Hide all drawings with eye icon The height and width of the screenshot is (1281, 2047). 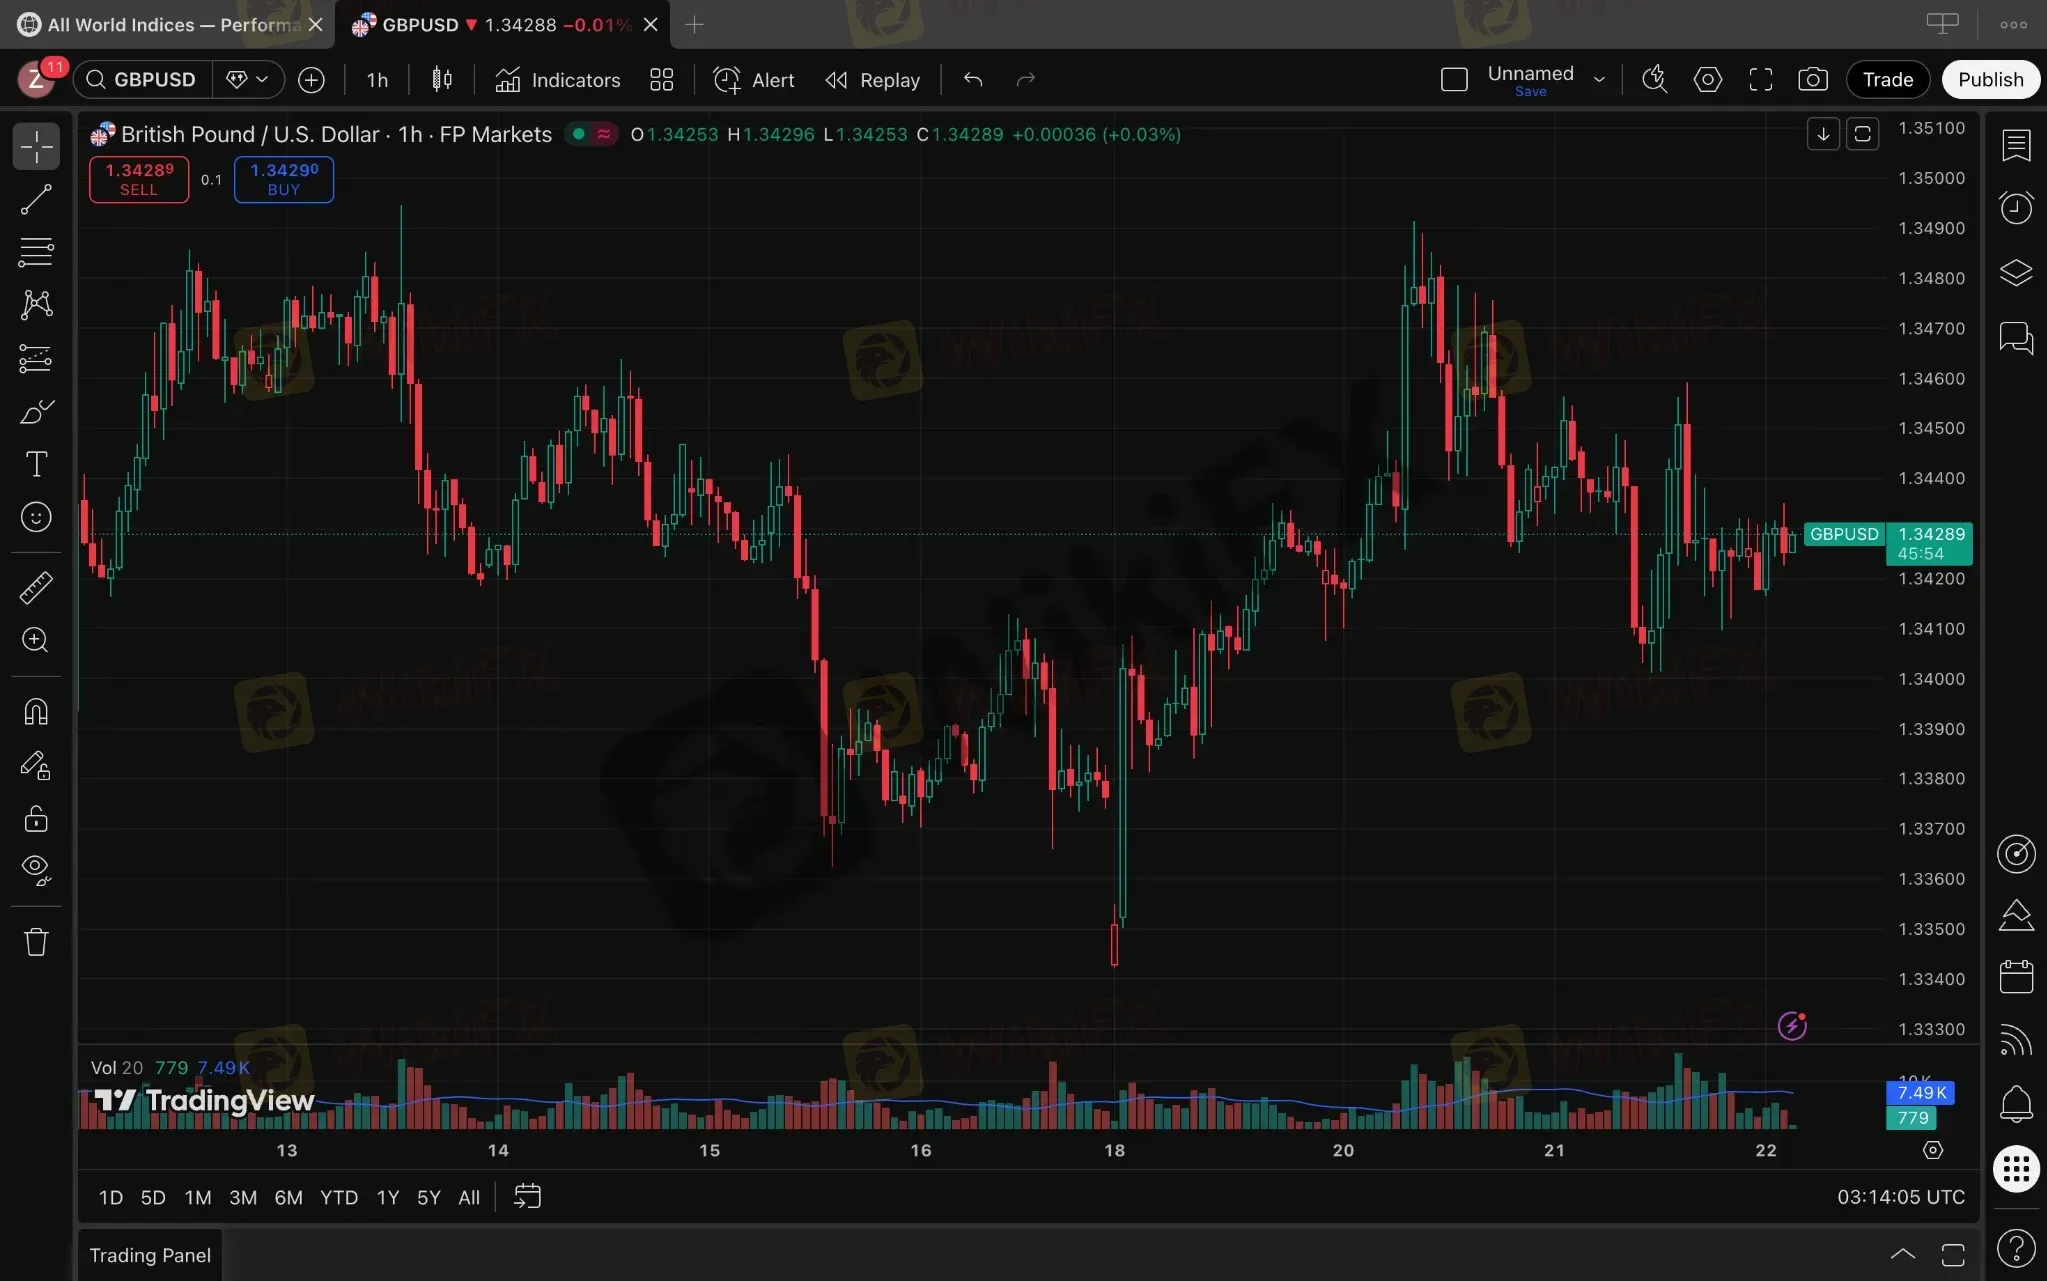click(x=36, y=869)
